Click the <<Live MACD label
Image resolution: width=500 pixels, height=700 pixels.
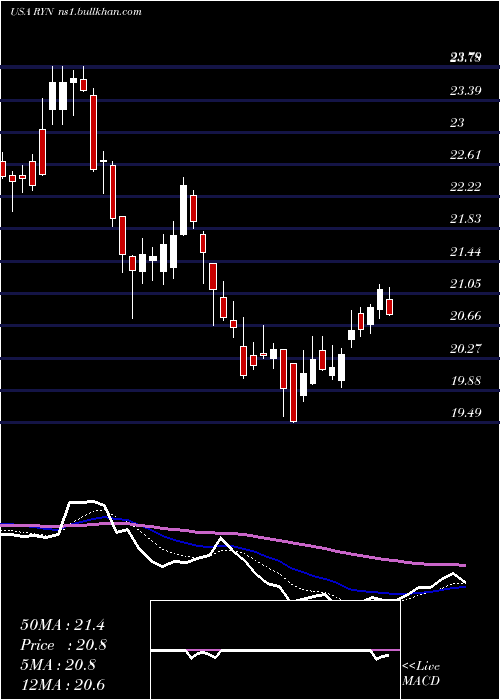[421, 674]
